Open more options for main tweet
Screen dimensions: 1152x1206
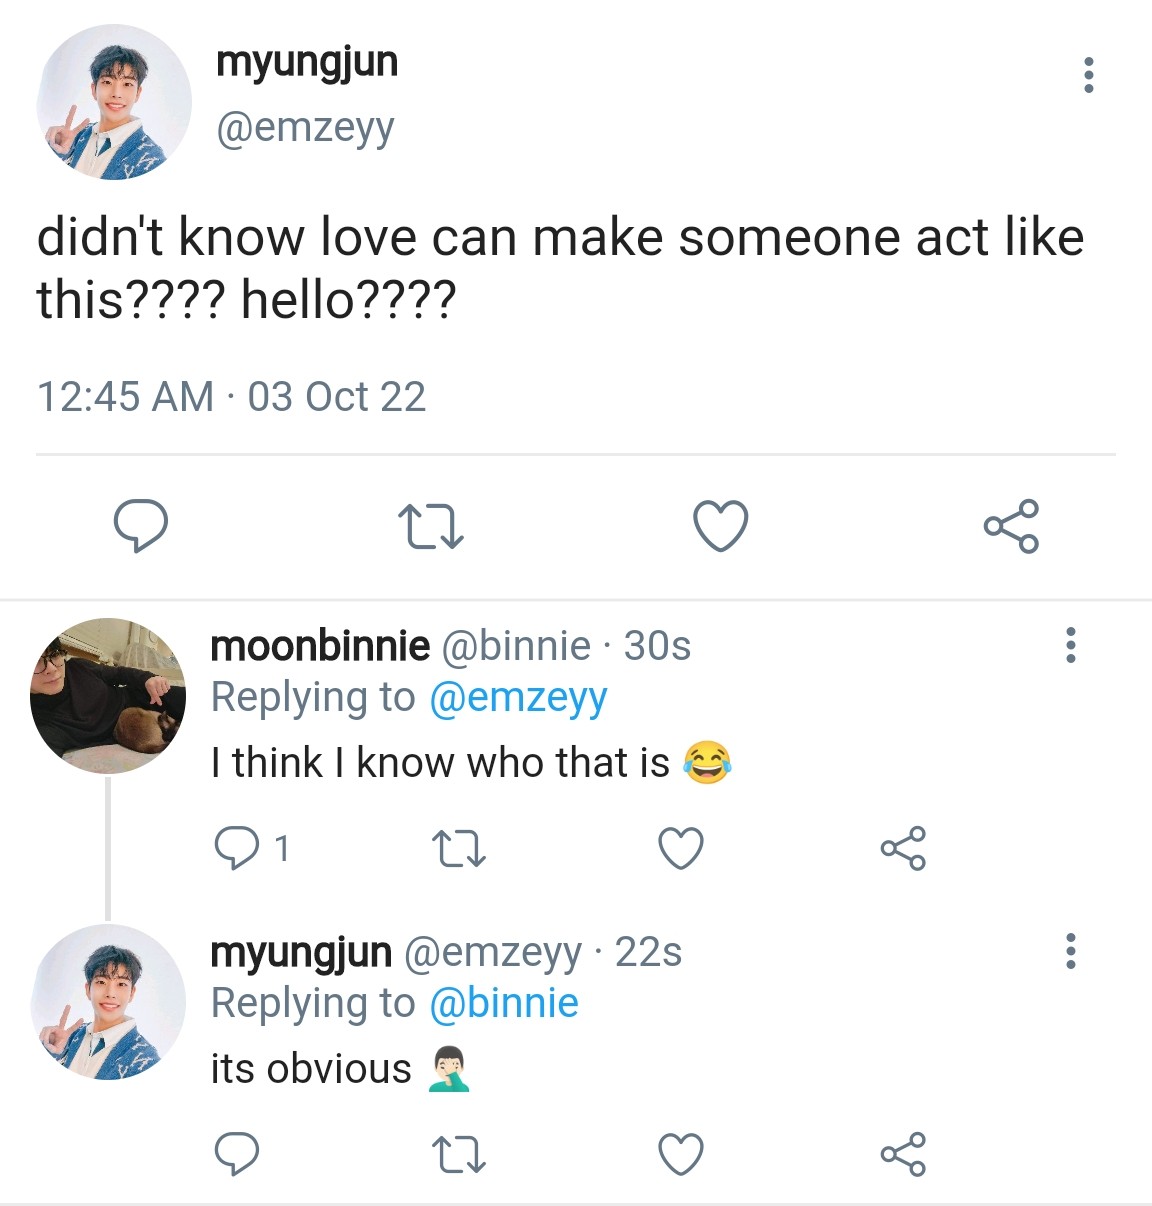(1088, 75)
